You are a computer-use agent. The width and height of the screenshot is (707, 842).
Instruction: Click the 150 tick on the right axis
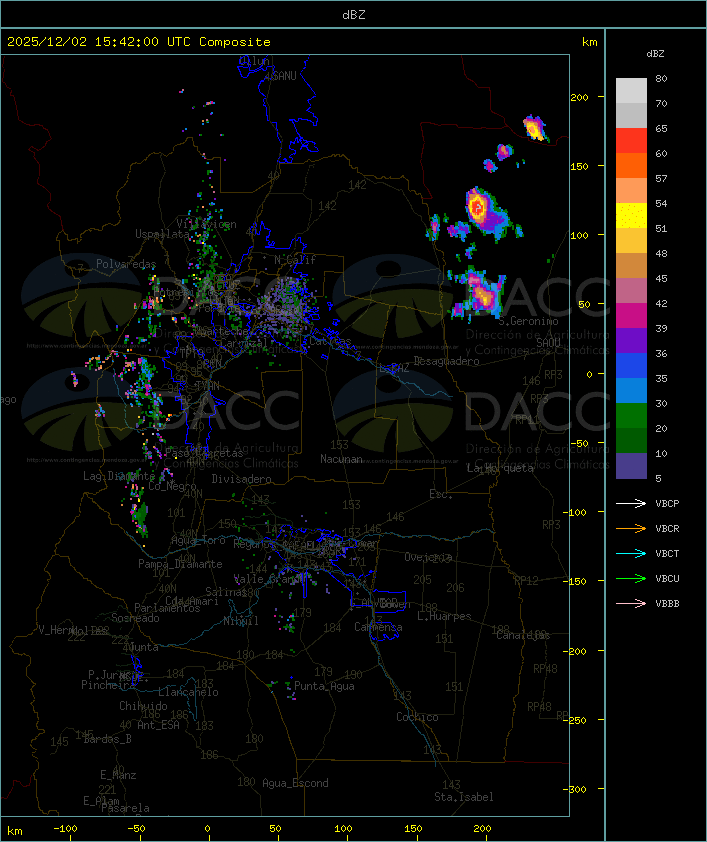579,166
